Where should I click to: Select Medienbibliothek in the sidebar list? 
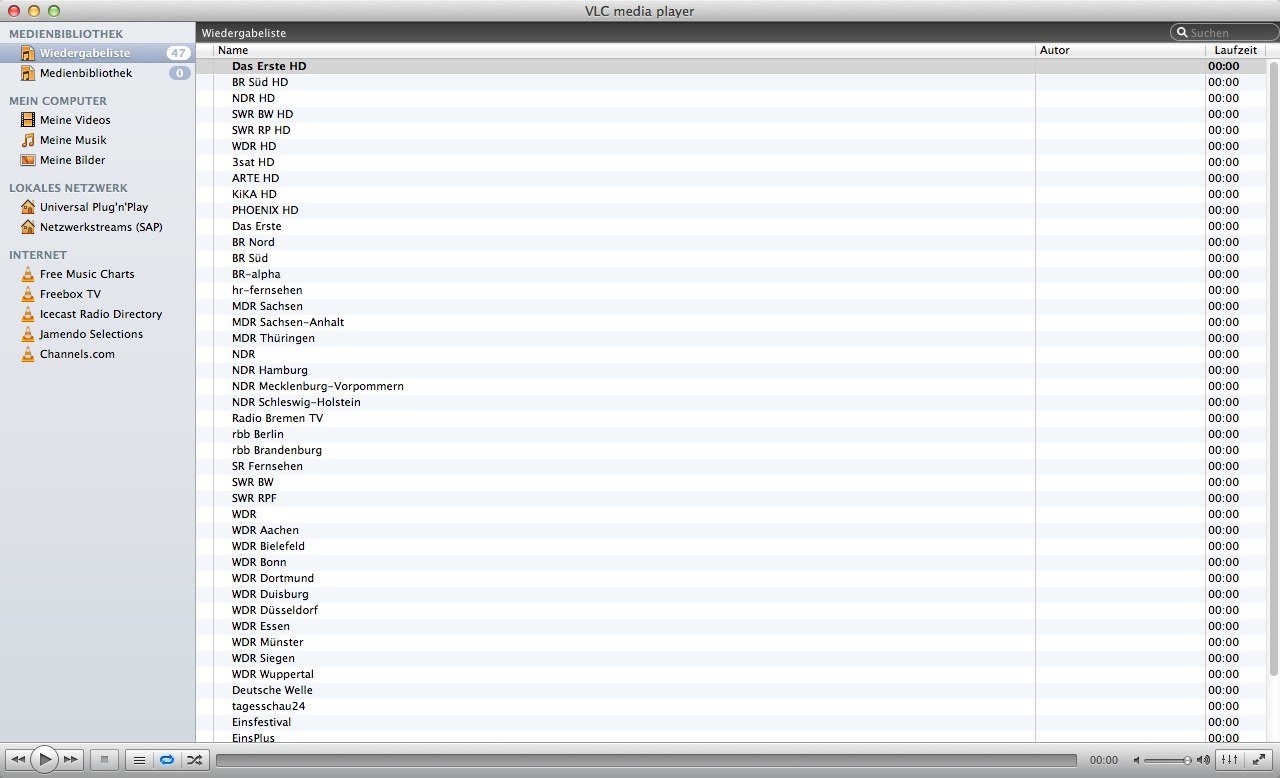(97, 73)
